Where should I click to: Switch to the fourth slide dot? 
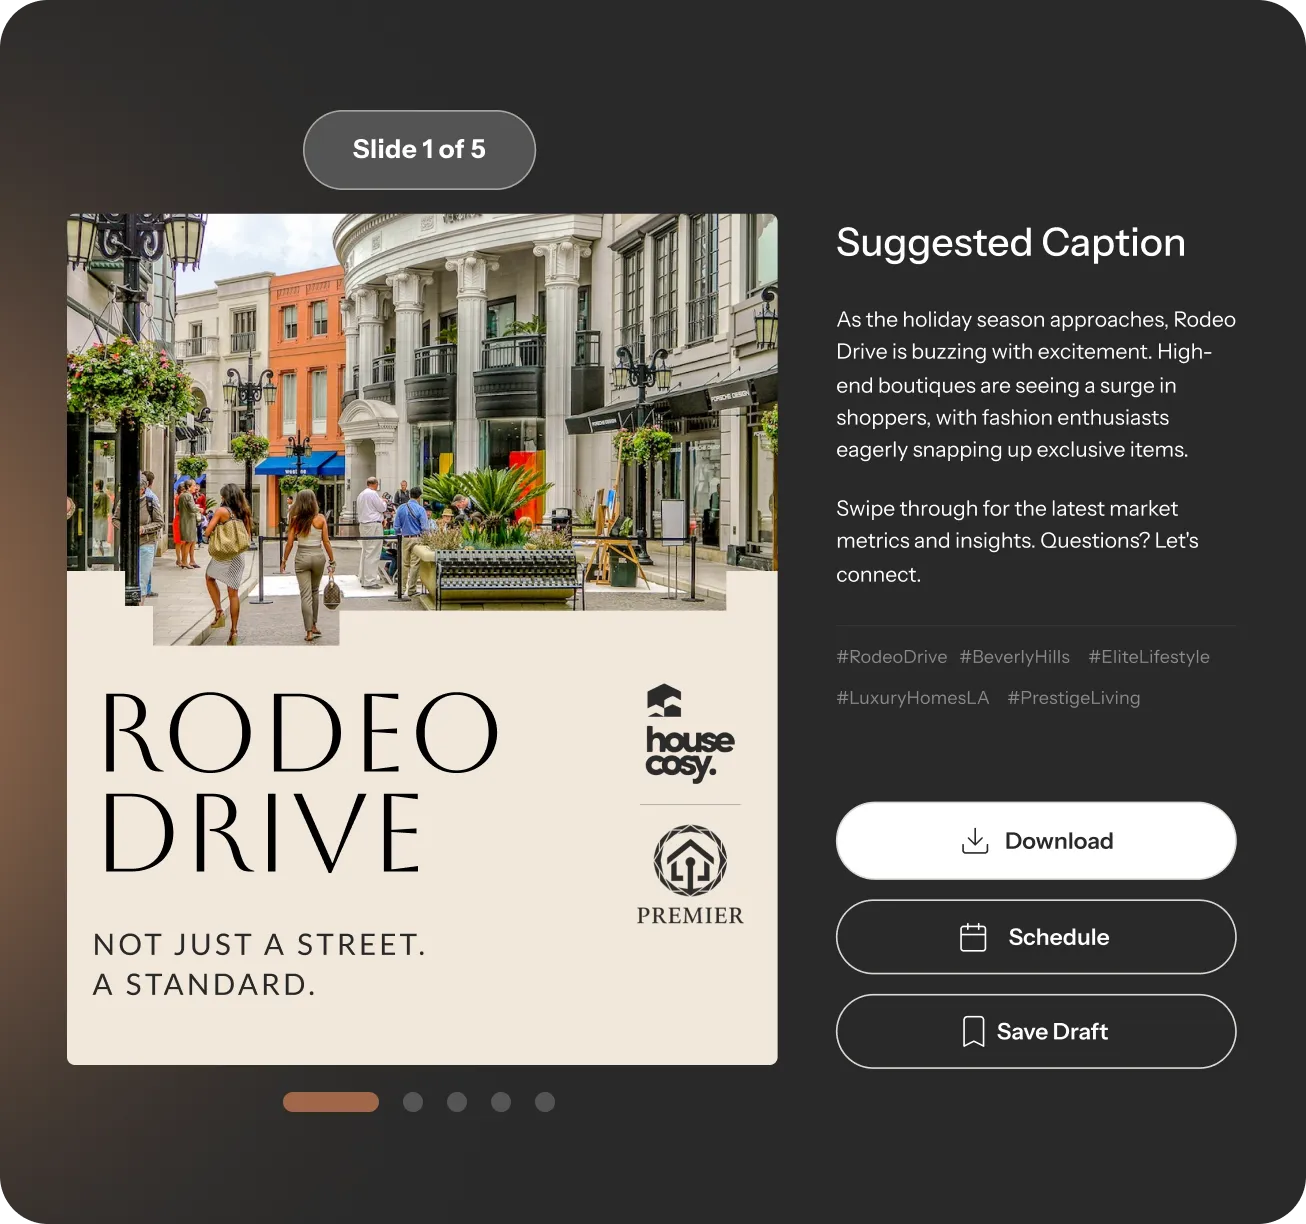[x=501, y=1102]
